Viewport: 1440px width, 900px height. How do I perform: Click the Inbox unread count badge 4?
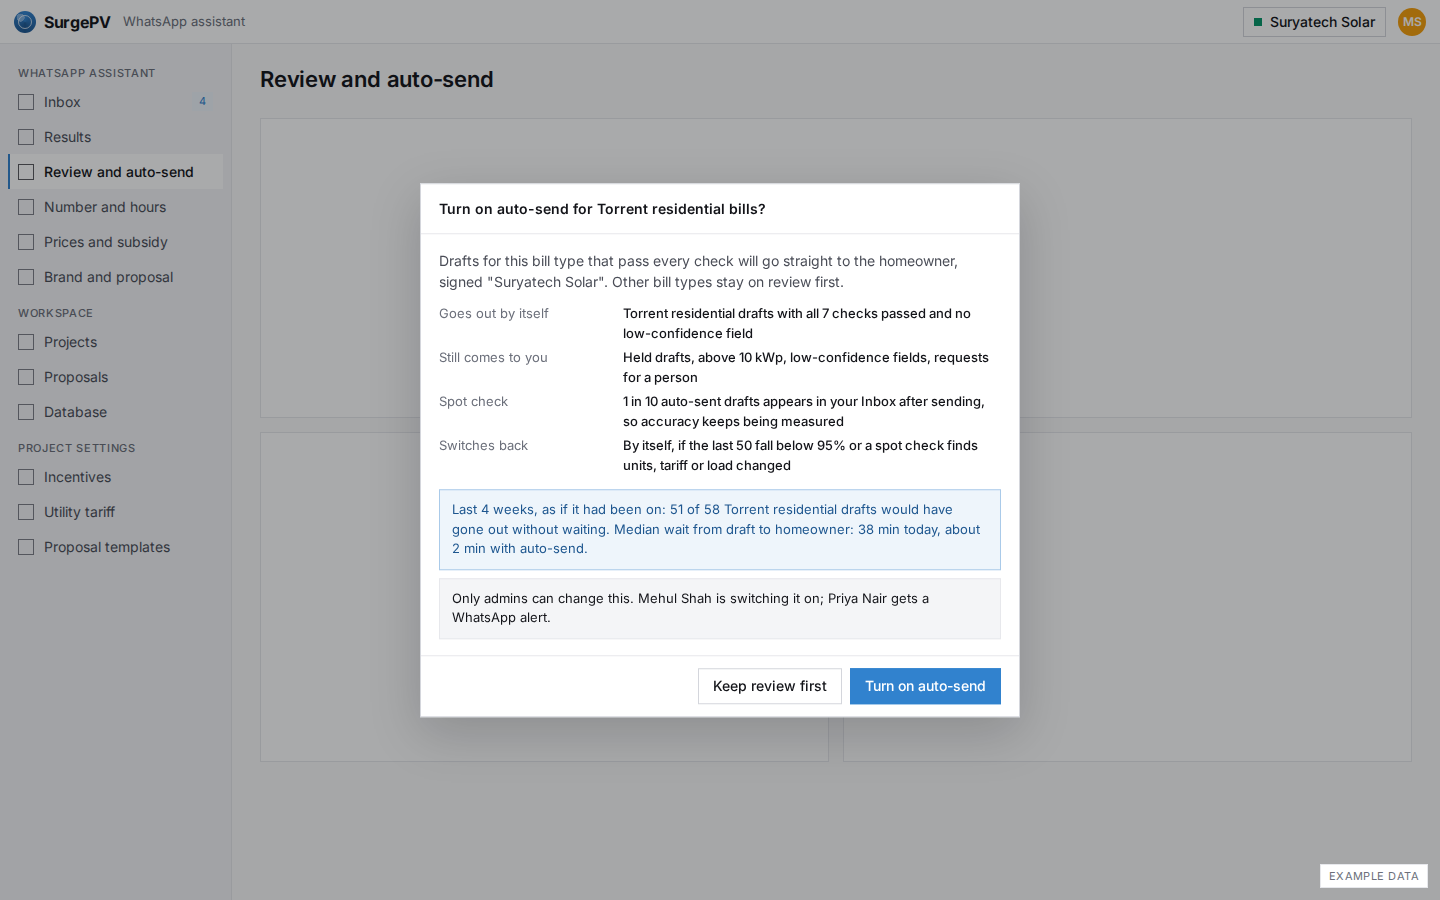(x=202, y=101)
